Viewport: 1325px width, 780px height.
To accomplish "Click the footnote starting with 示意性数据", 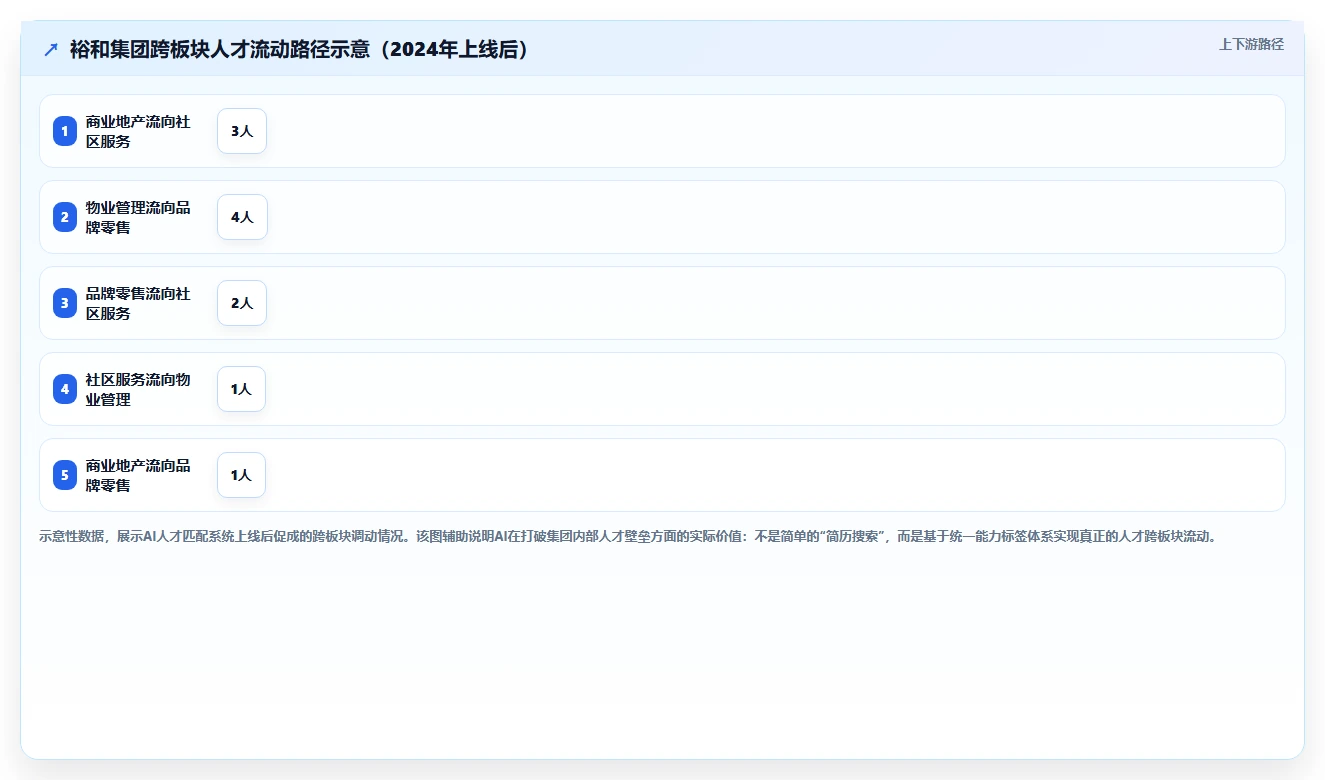I will click(x=628, y=536).
